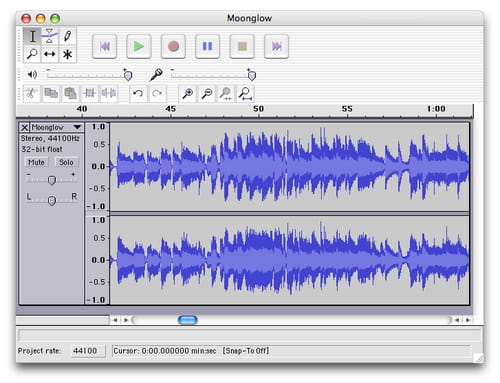Screen dimensions: 500x383
Task: Select the Envelope tool
Action: pos(49,36)
